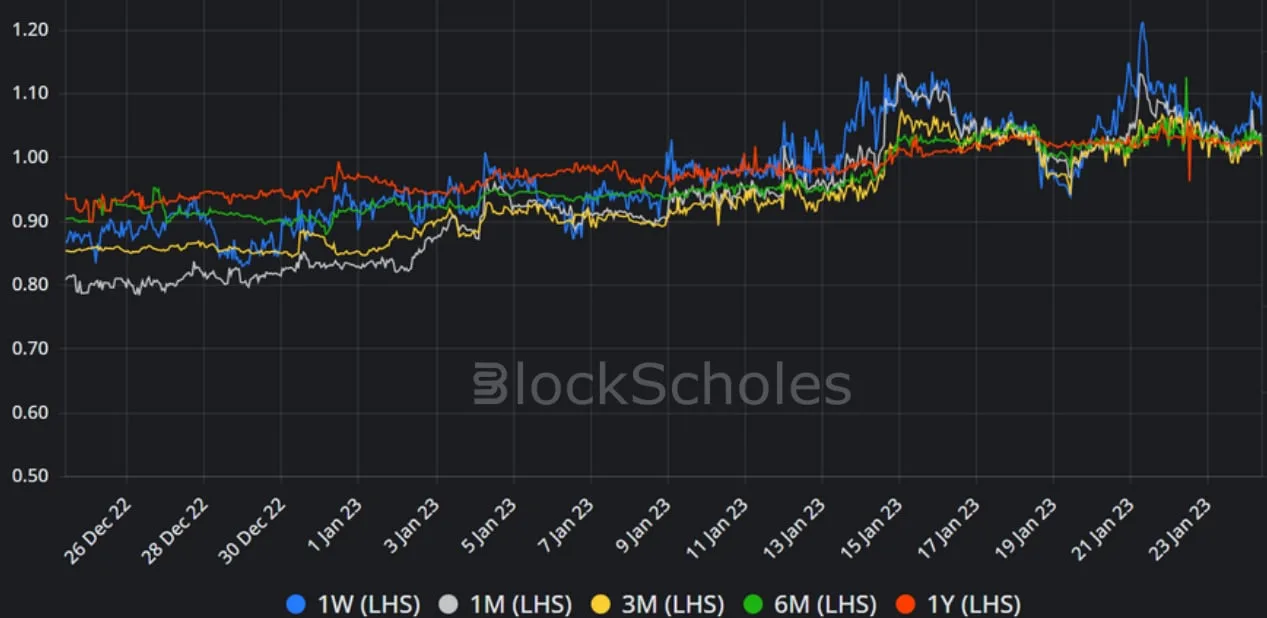Click the yellow 3M legend dot

pos(600,604)
